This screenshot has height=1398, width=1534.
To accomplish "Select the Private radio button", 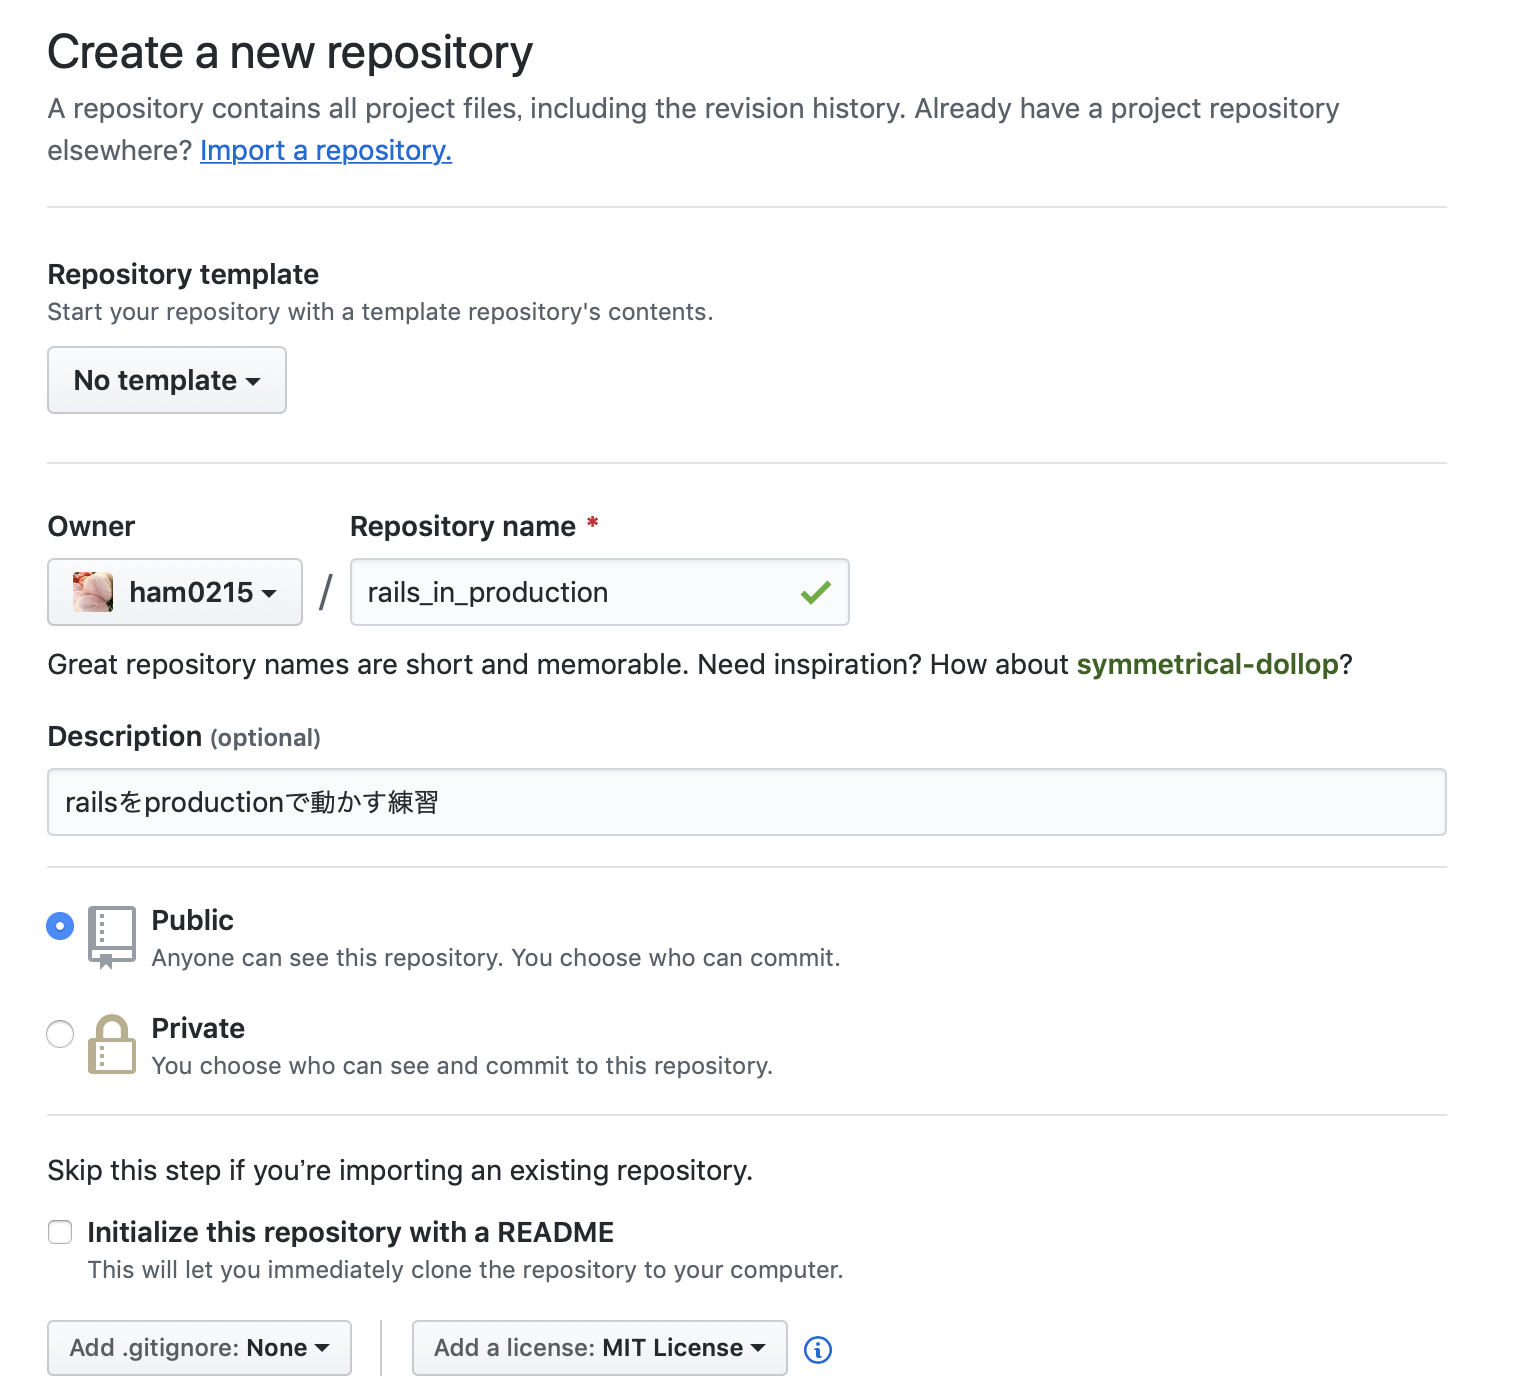I will (60, 1034).
